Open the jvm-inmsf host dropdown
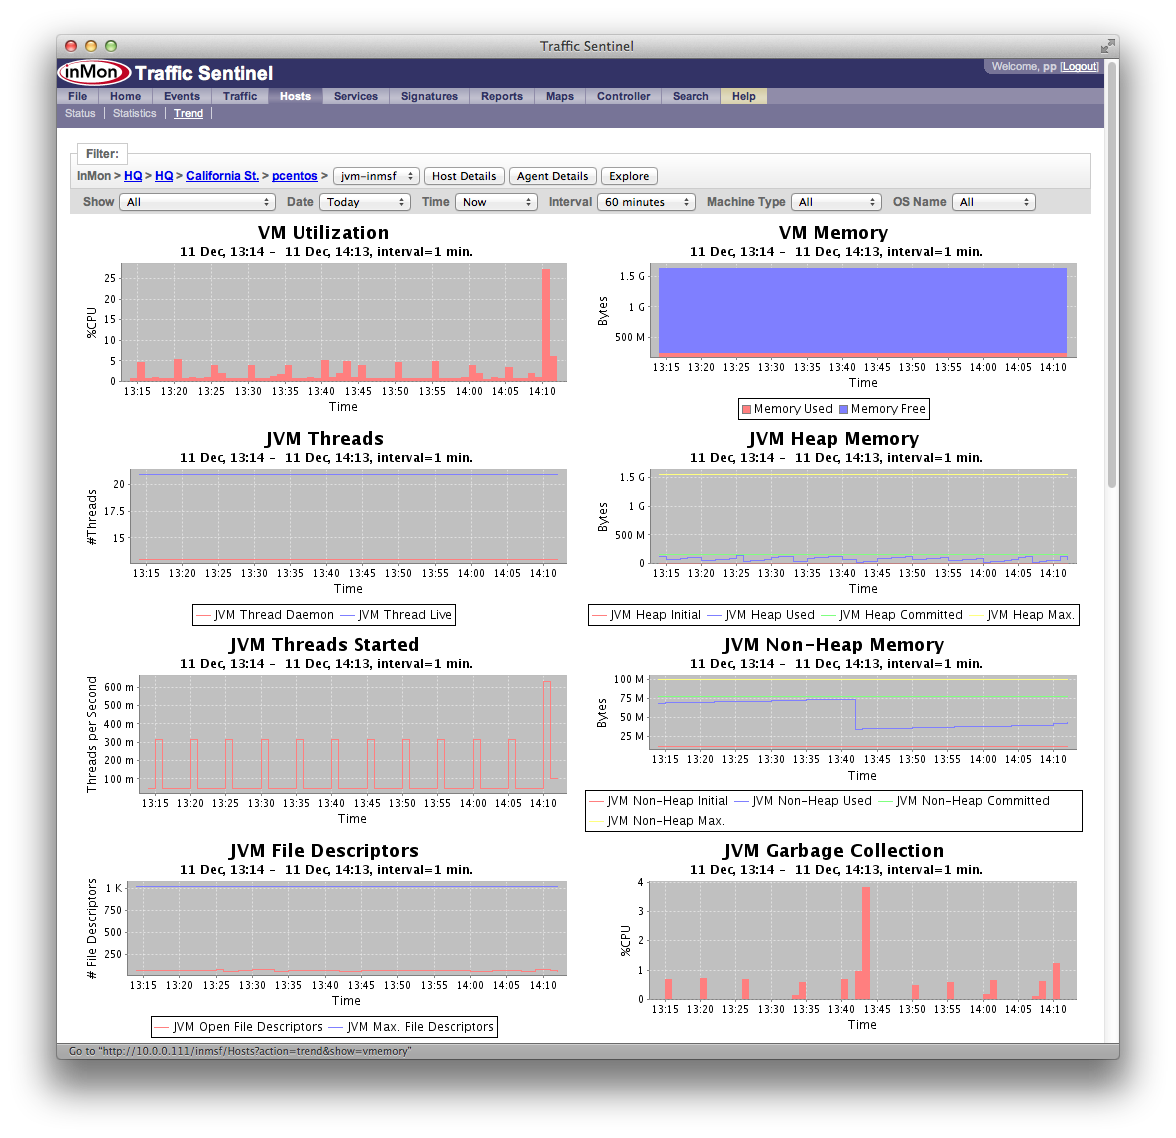 [x=376, y=176]
